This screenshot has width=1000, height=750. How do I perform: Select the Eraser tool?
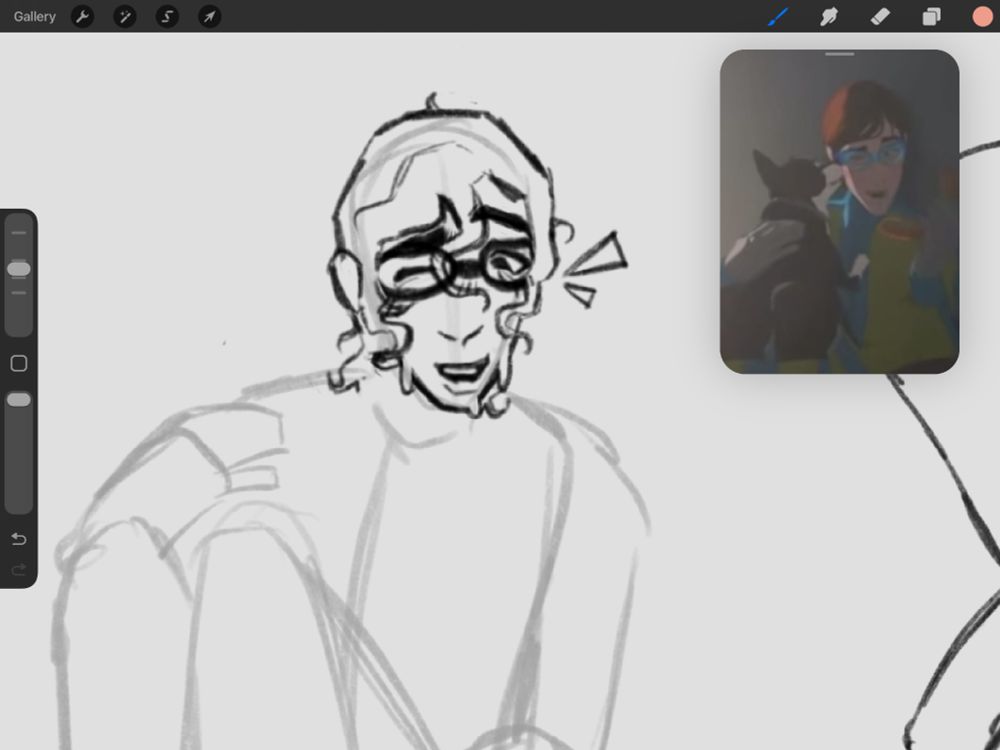pos(880,17)
